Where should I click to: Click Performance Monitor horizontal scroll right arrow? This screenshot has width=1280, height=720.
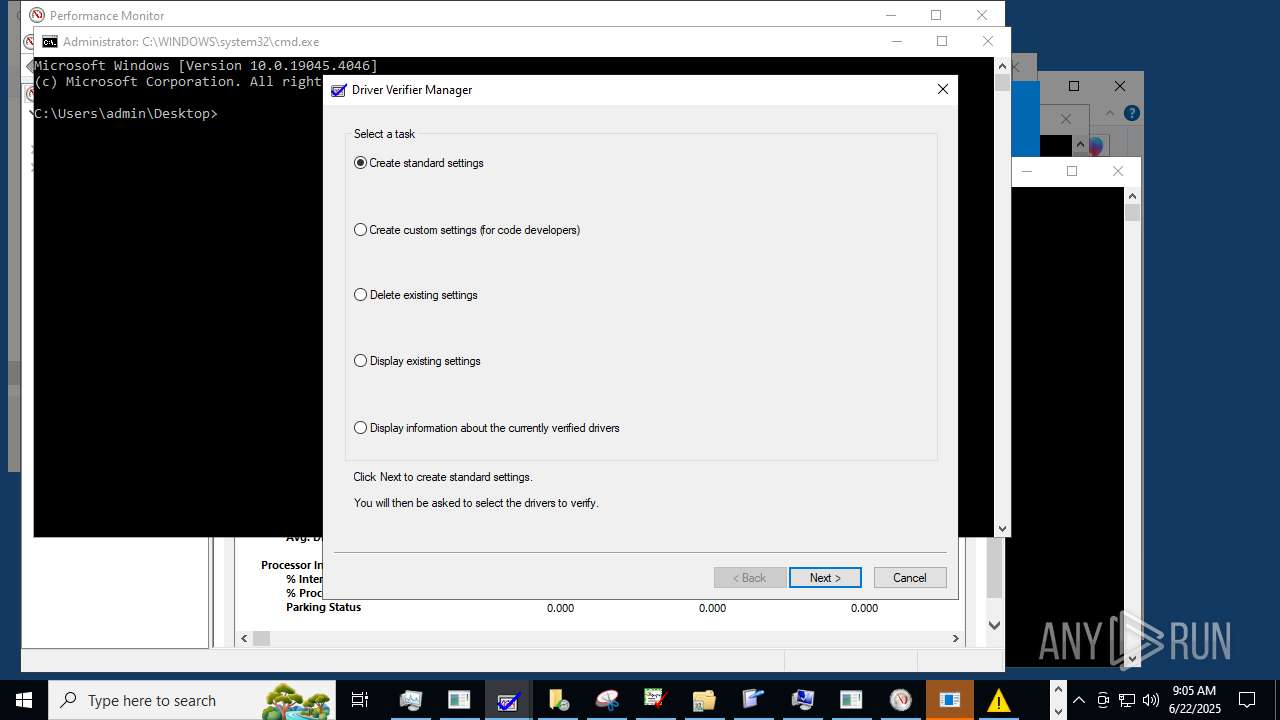click(955, 638)
